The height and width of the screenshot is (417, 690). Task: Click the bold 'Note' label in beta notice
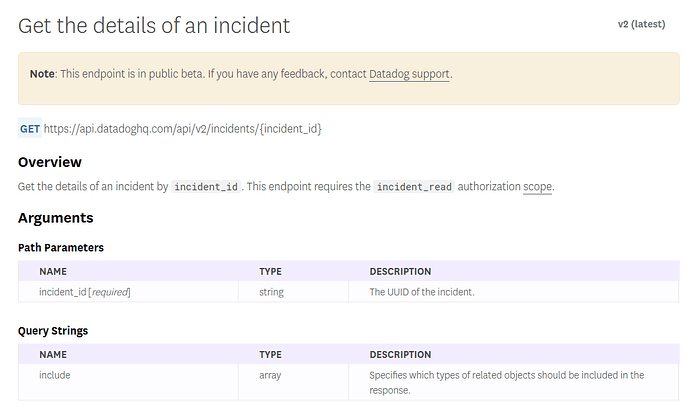coord(42,74)
